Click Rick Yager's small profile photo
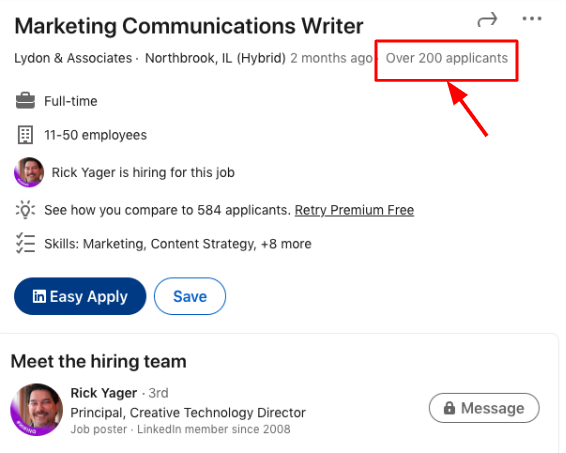Image resolution: width=566 pixels, height=453 pixels. [29, 172]
